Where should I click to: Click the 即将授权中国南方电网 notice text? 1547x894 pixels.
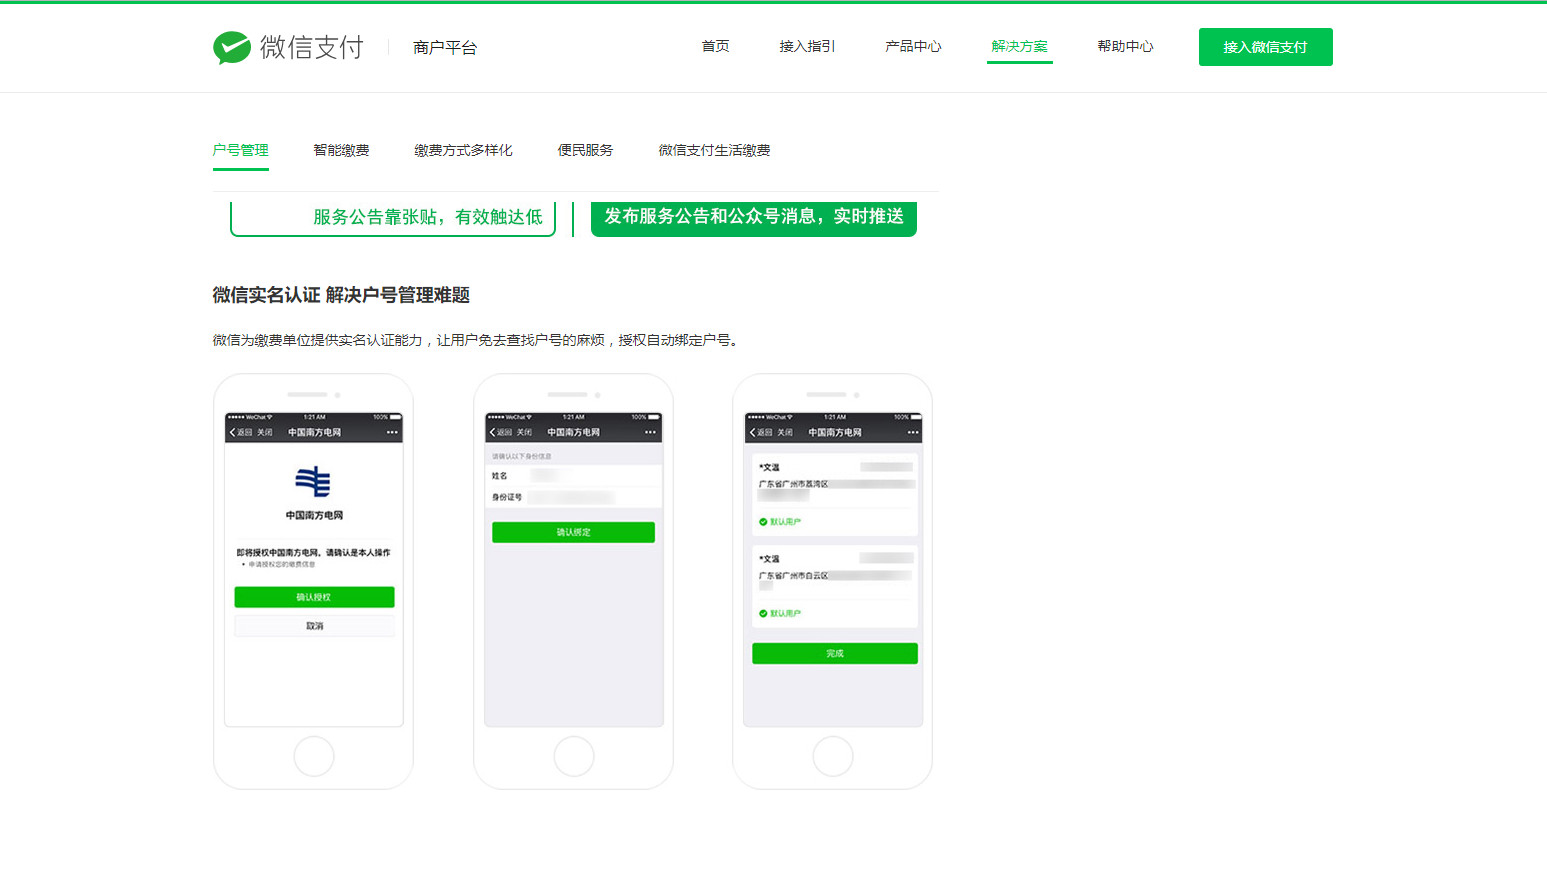(314, 552)
